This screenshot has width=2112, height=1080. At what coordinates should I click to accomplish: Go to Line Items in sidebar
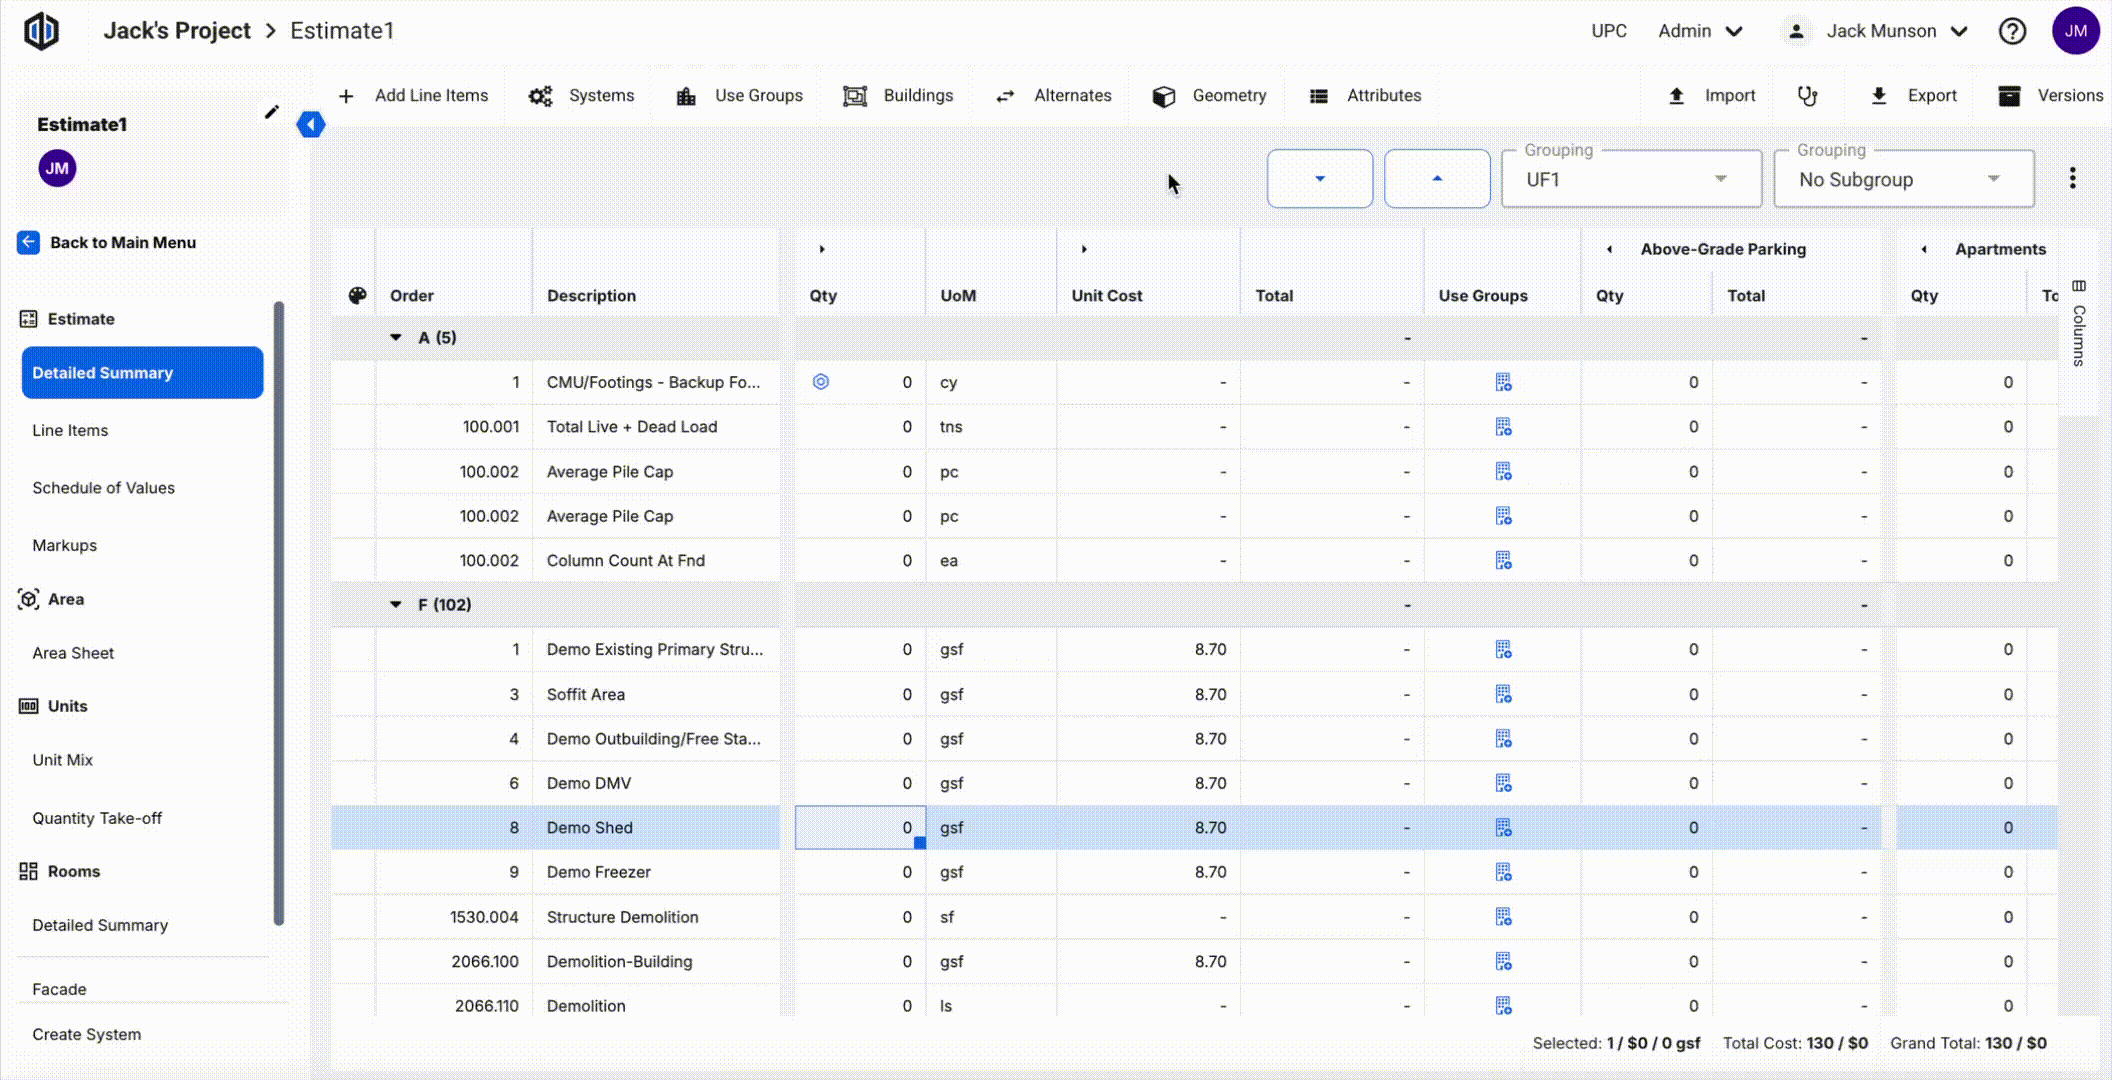70,431
